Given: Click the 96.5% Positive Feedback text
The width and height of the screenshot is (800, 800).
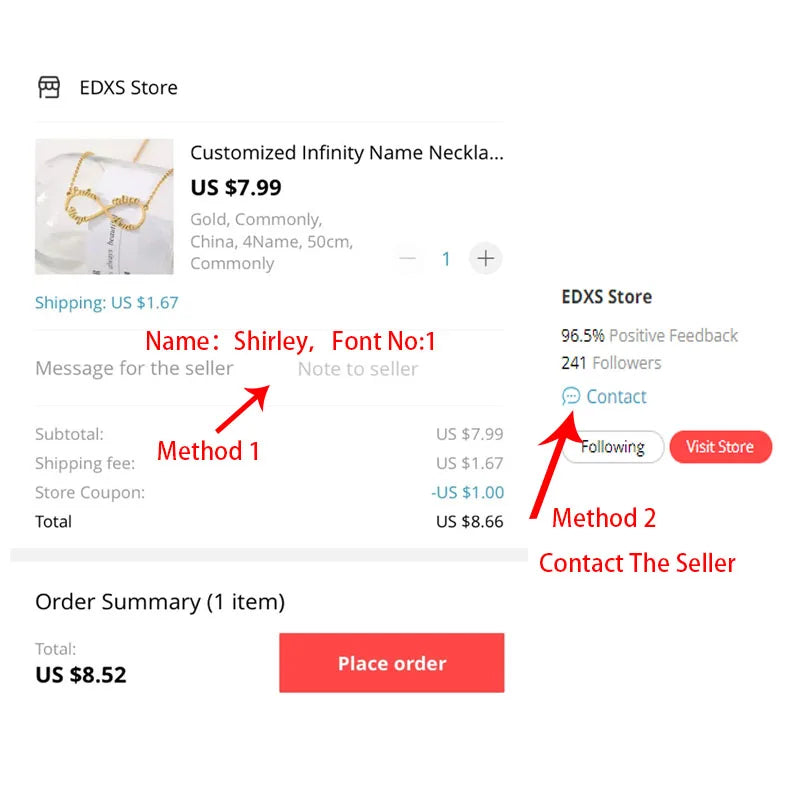Looking at the screenshot, I should (x=649, y=336).
